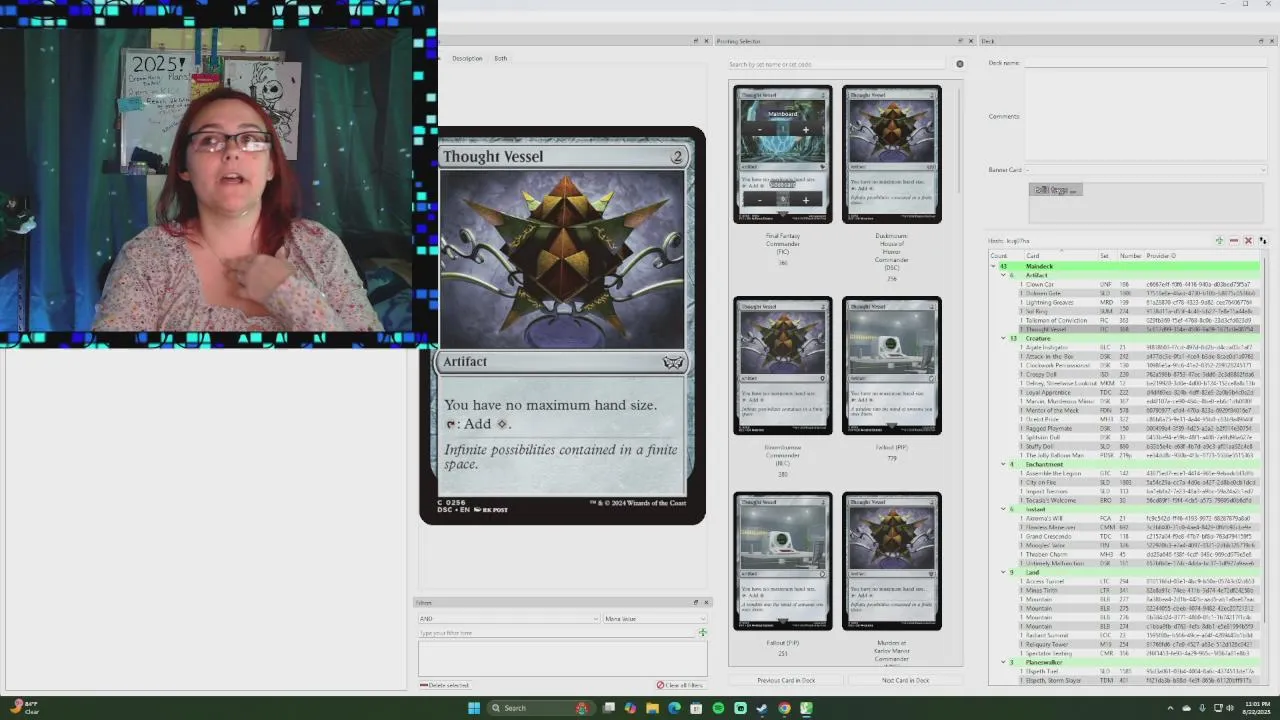The image size is (1280, 720).
Task: Open Windows Start menu
Action: click(x=474, y=708)
